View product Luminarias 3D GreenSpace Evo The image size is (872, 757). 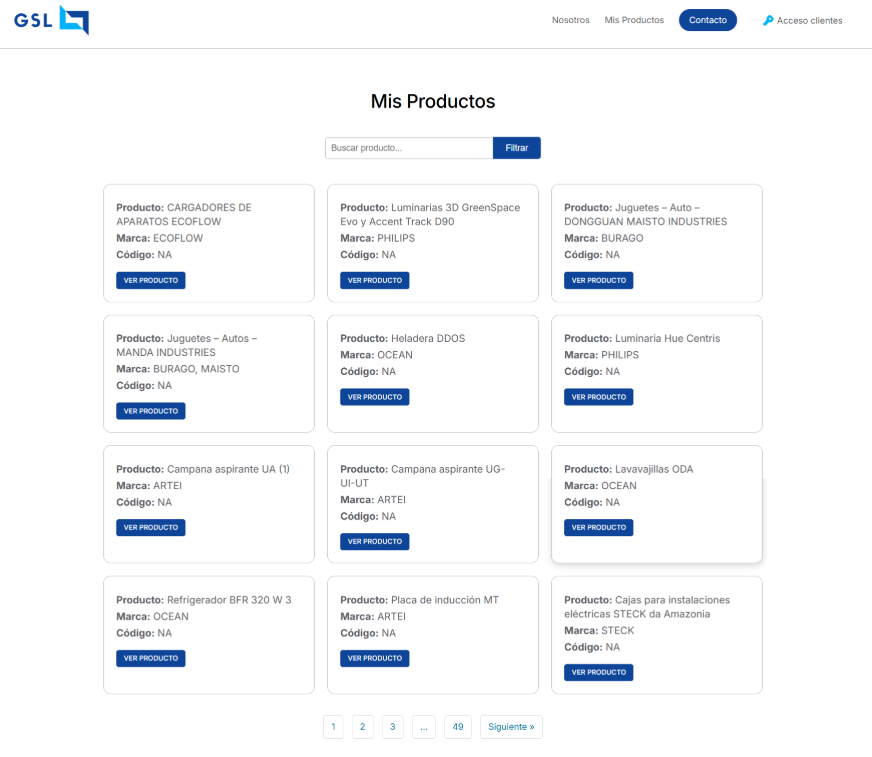[375, 280]
